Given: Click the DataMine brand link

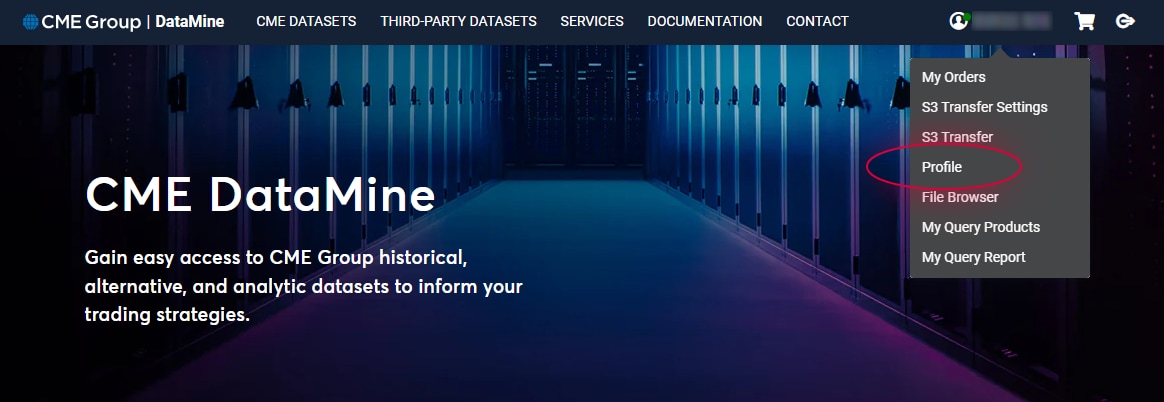Looking at the screenshot, I should pyautogui.click(x=190, y=21).
